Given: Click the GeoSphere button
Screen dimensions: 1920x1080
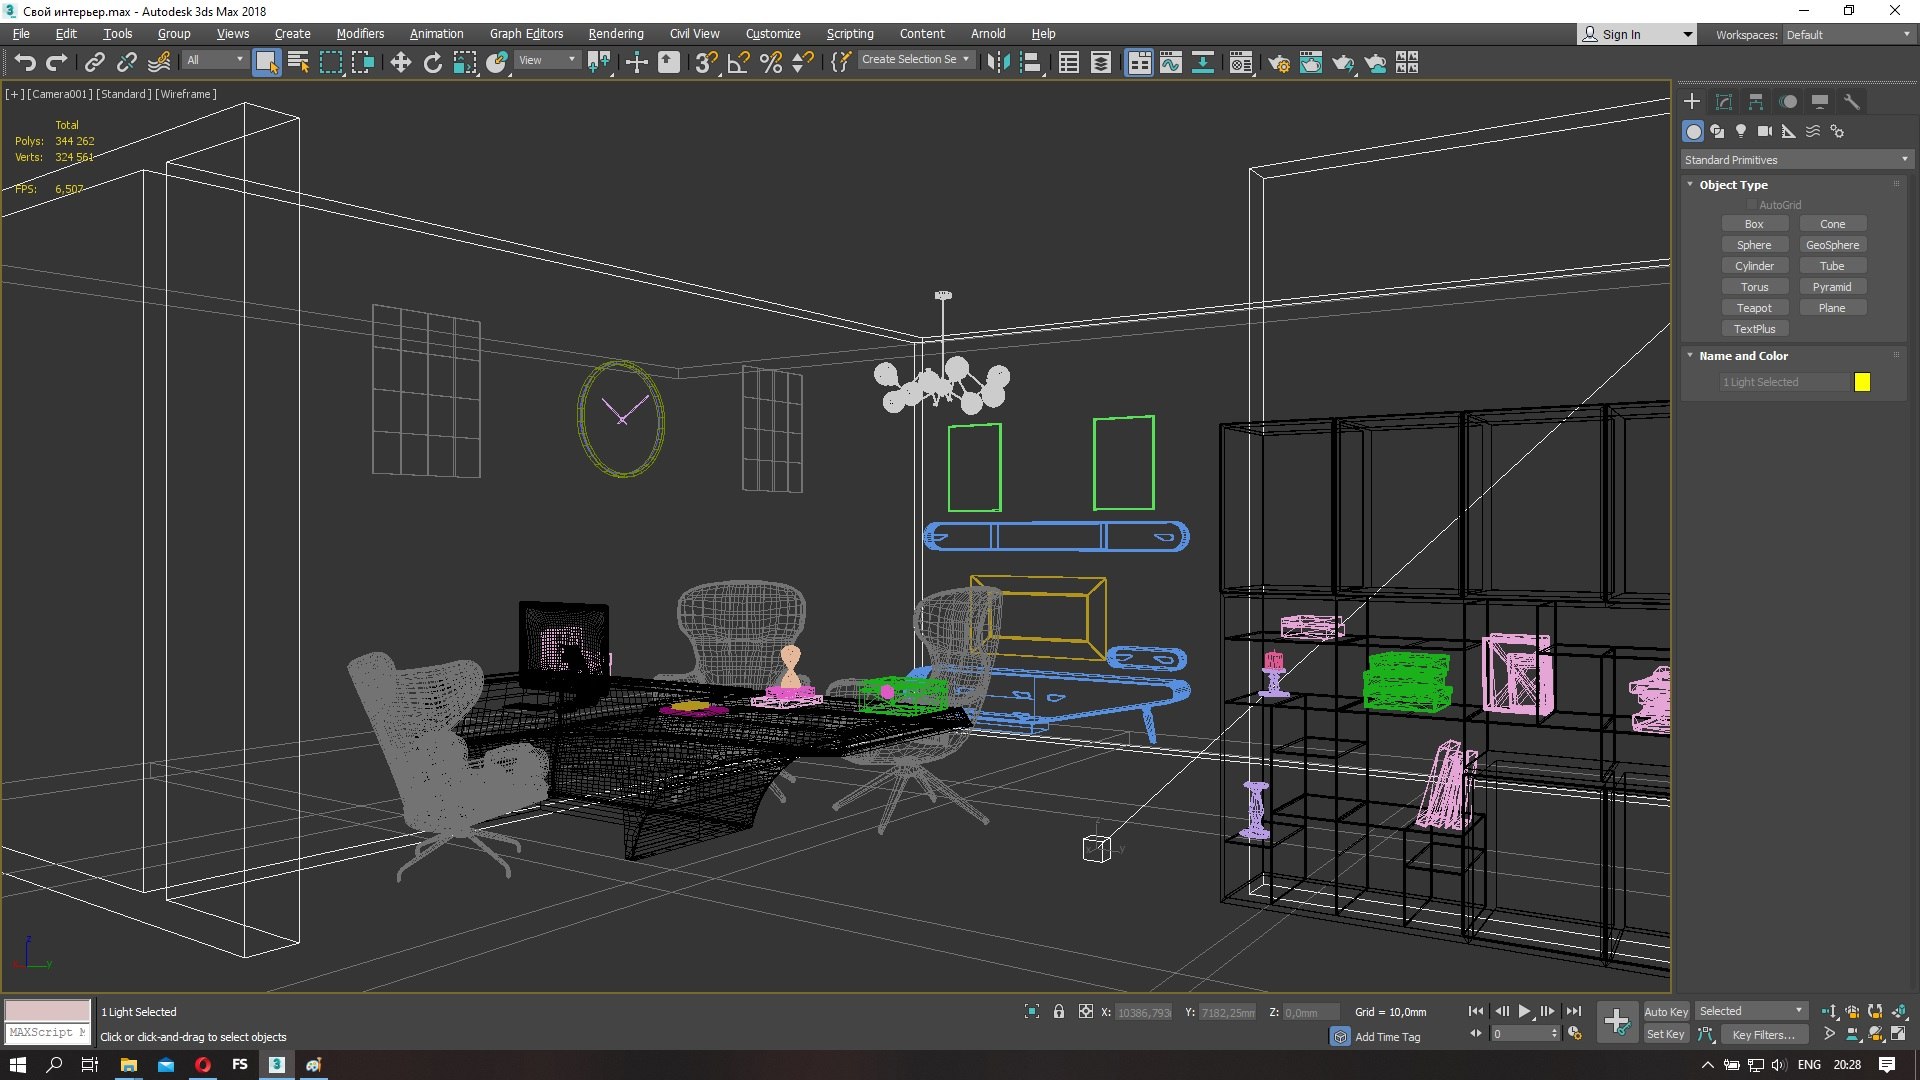Looking at the screenshot, I should pos(1832,245).
